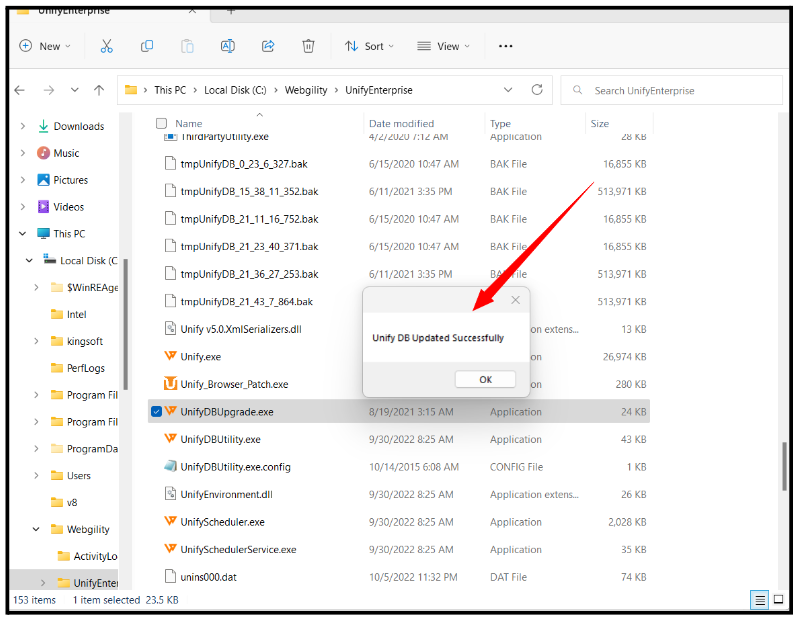Select the PerfLogs folder in tree
Viewport: 798px width, 620px height.
click(86, 368)
